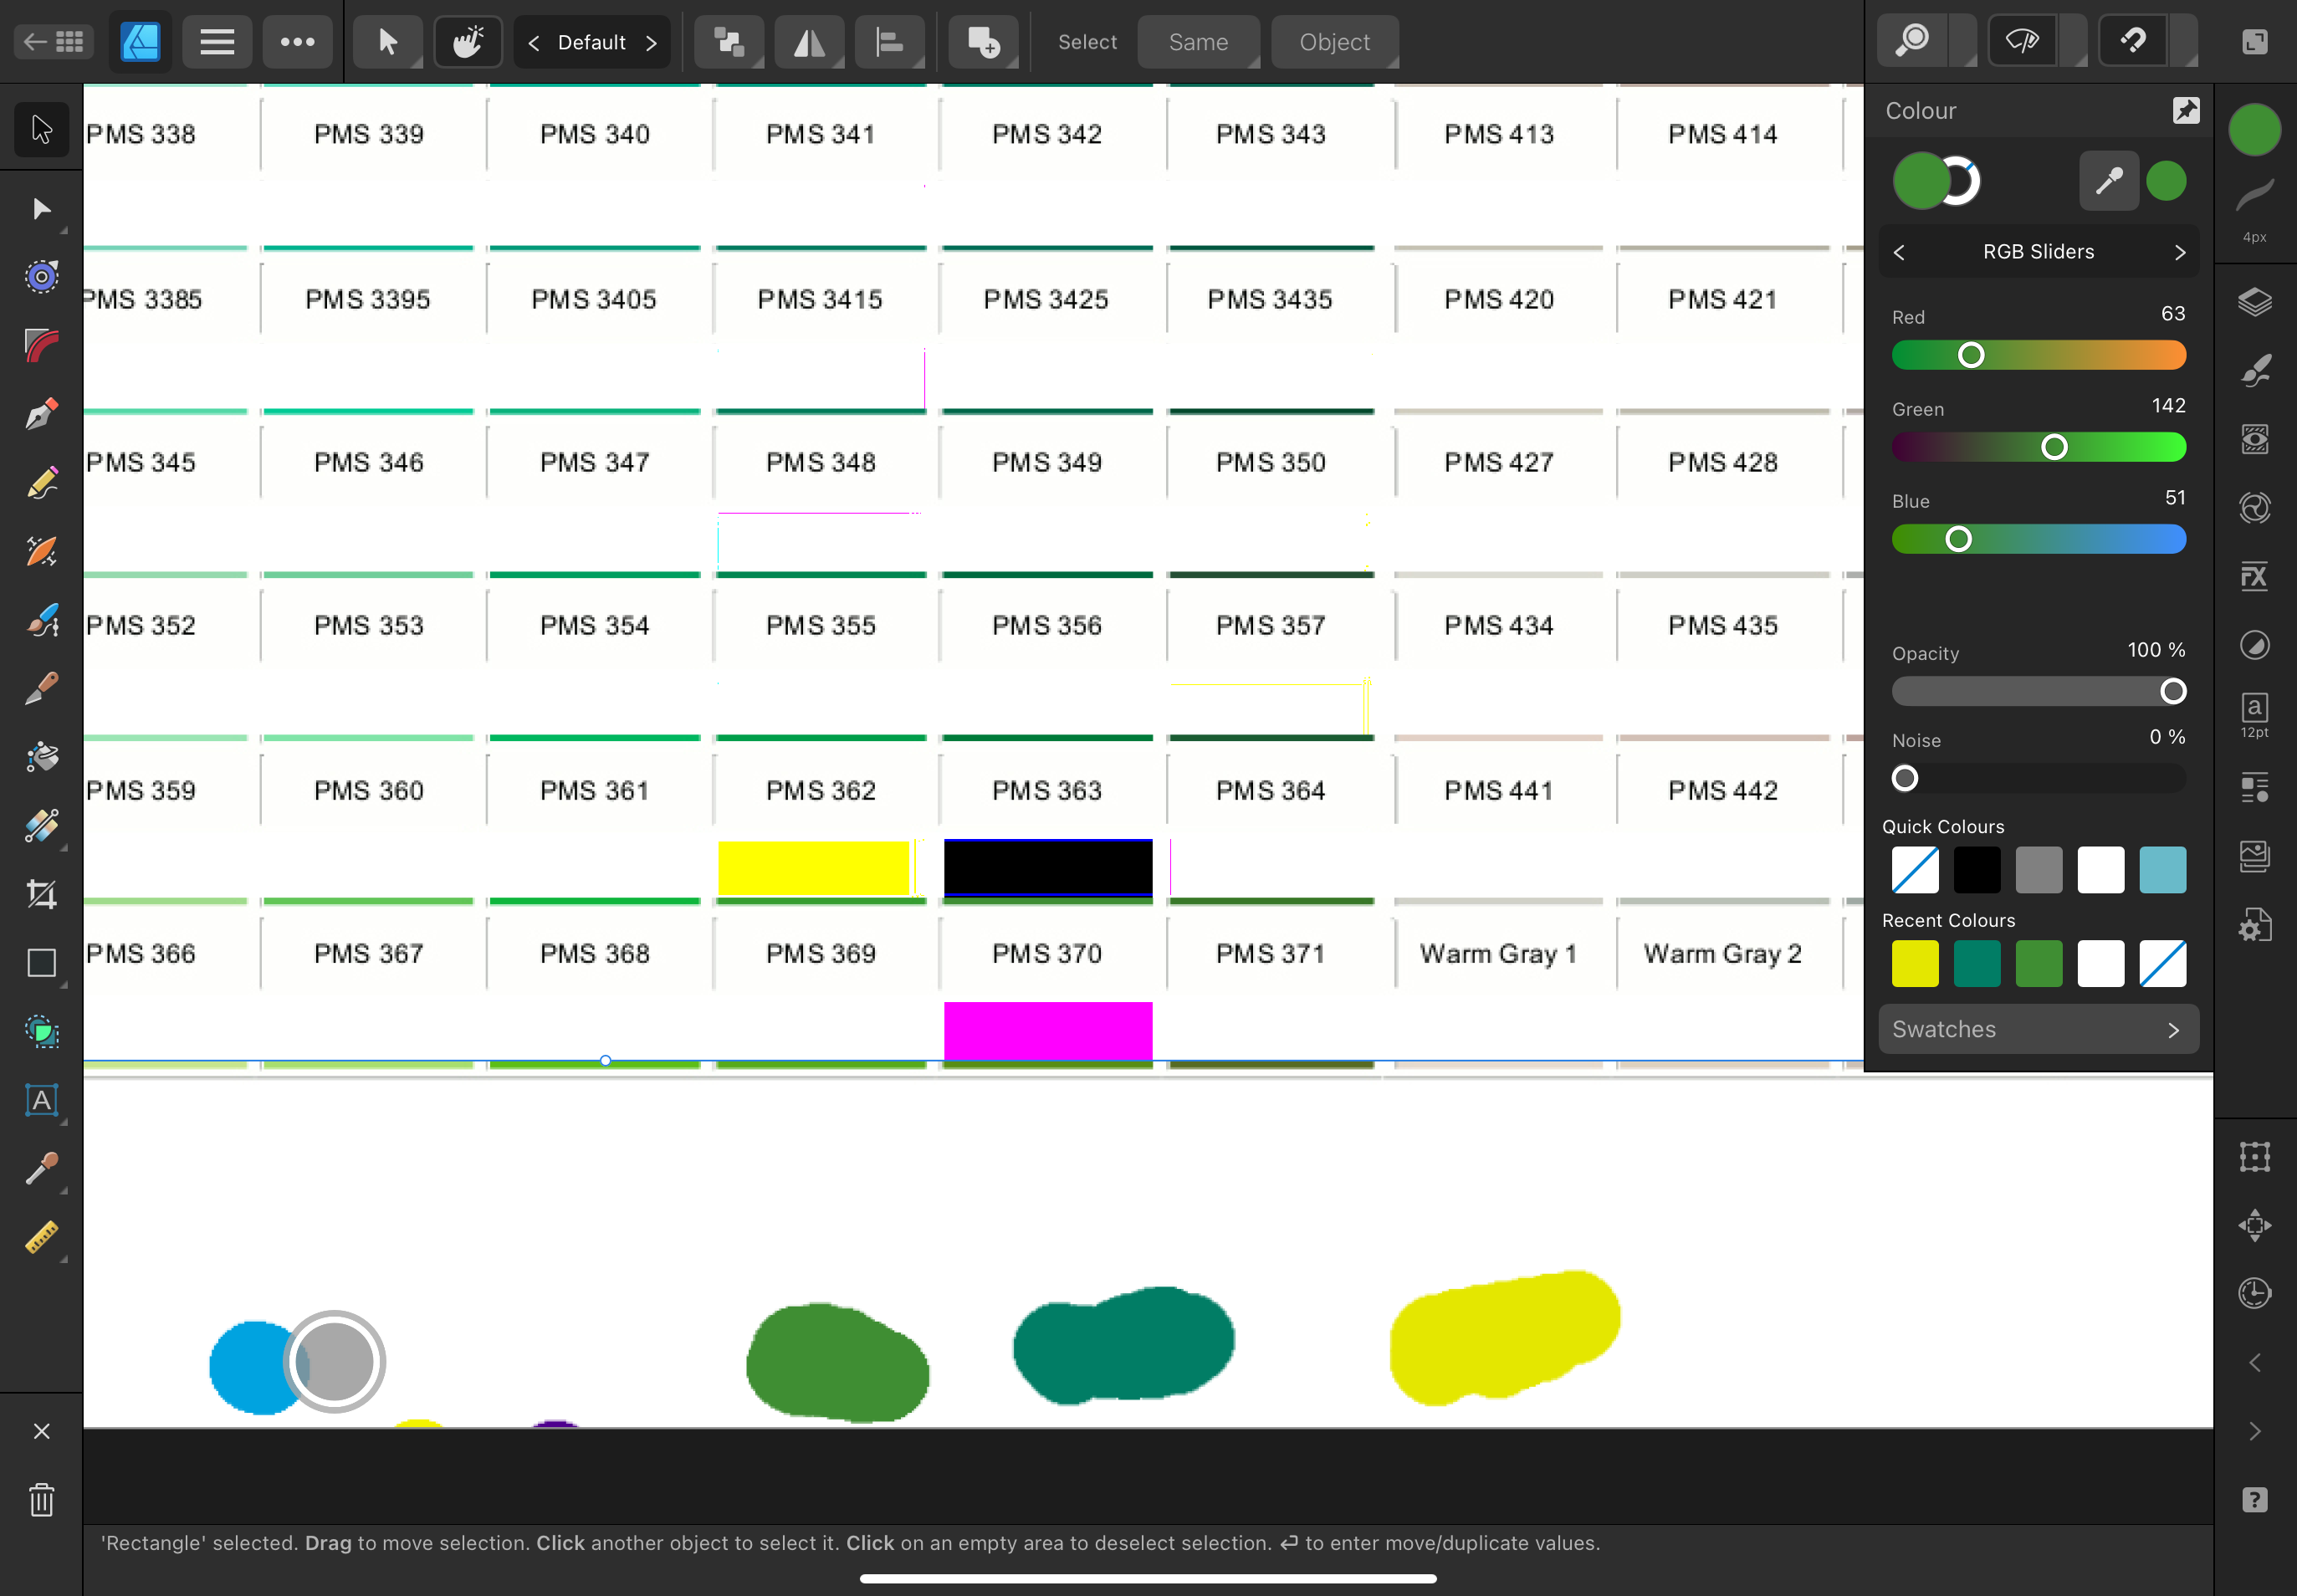The height and width of the screenshot is (1596, 2297).
Task: Activate the fill colour circle selector
Action: (x=1920, y=181)
